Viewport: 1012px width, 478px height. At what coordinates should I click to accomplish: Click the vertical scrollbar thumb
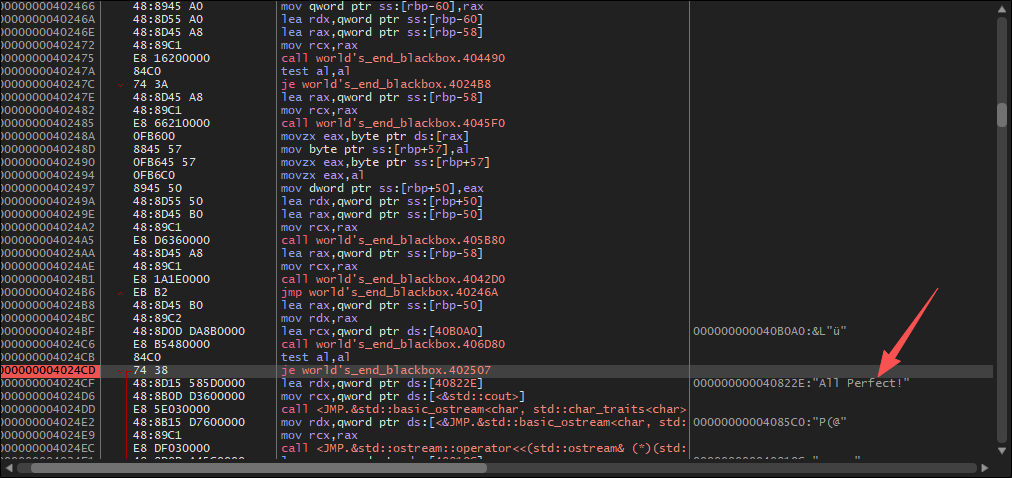pos(1002,114)
